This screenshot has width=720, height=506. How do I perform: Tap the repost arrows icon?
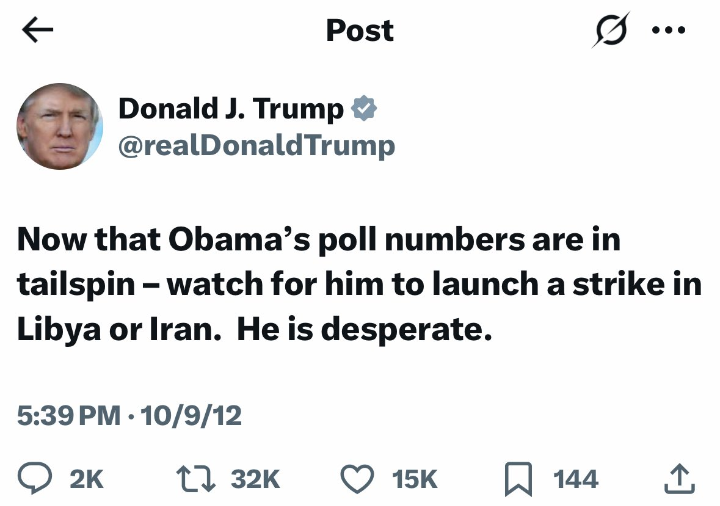(199, 479)
